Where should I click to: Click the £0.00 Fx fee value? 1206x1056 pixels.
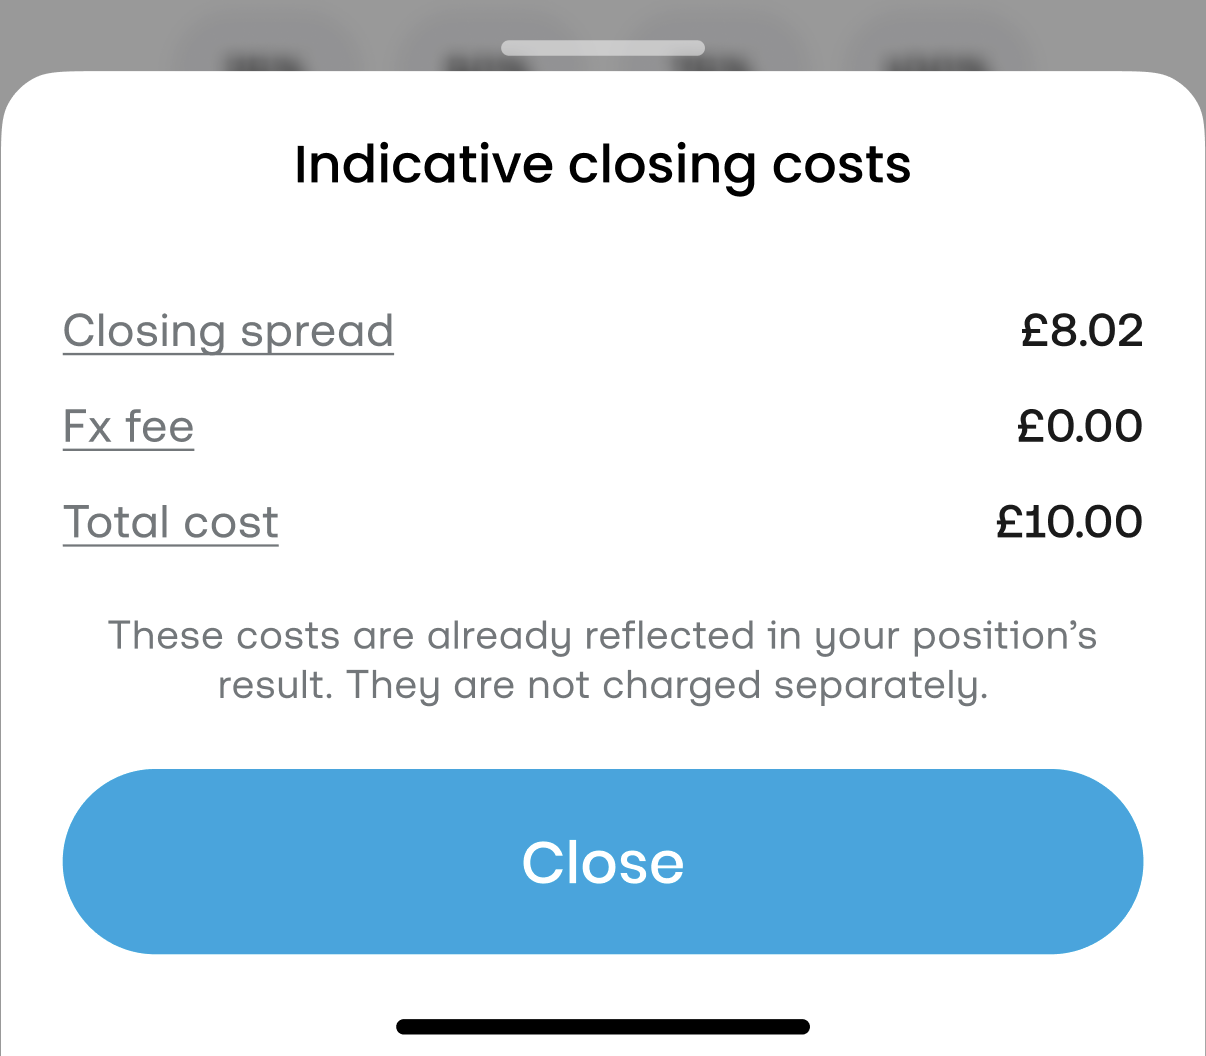pos(1079,427)
